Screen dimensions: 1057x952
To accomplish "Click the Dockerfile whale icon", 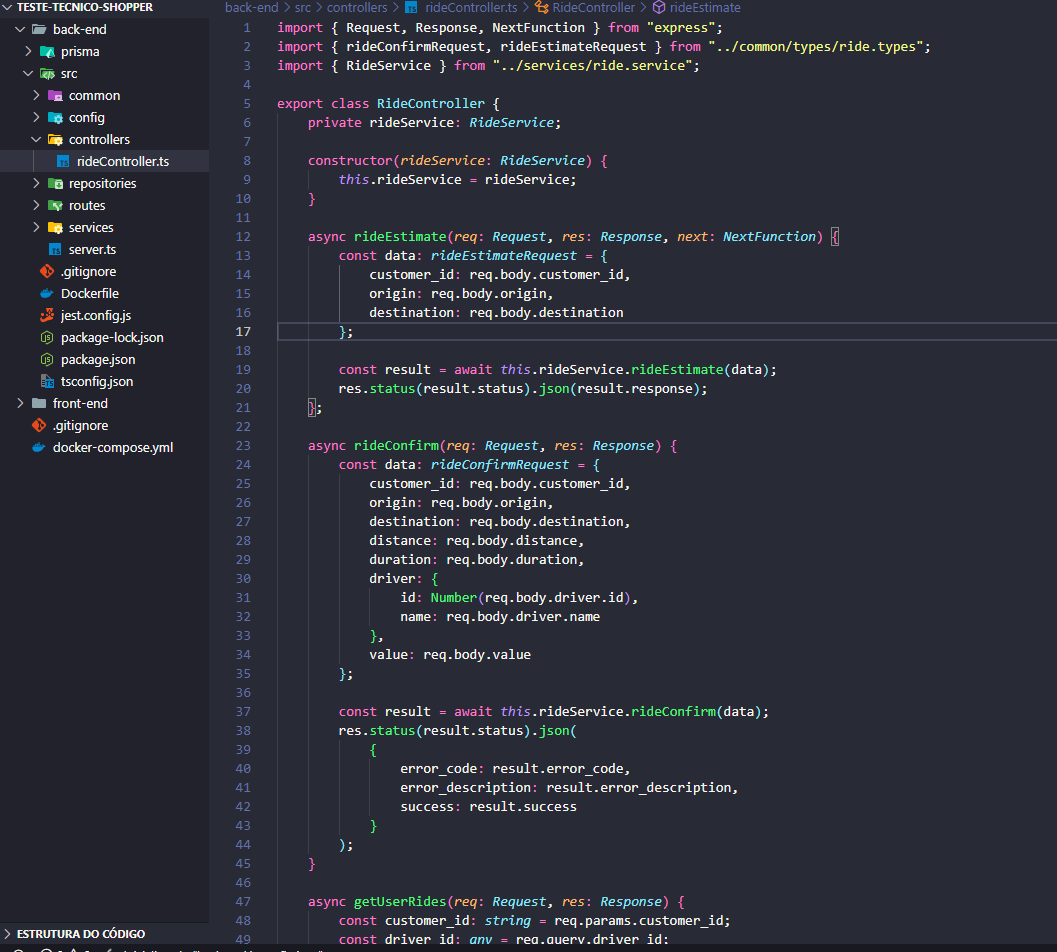I will pyautogui.click(x=46, y=294).
